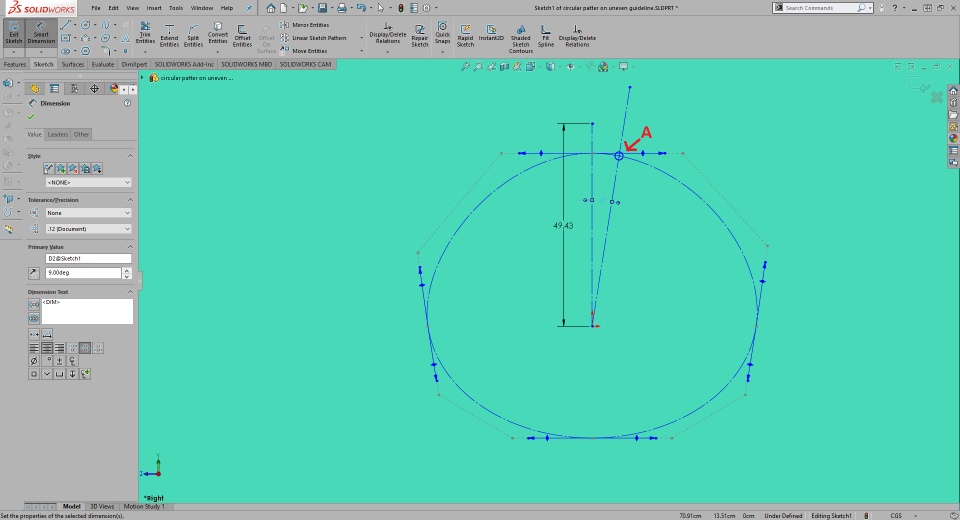
Task: Click the Exit Sketch button
Action: (13, 33)
